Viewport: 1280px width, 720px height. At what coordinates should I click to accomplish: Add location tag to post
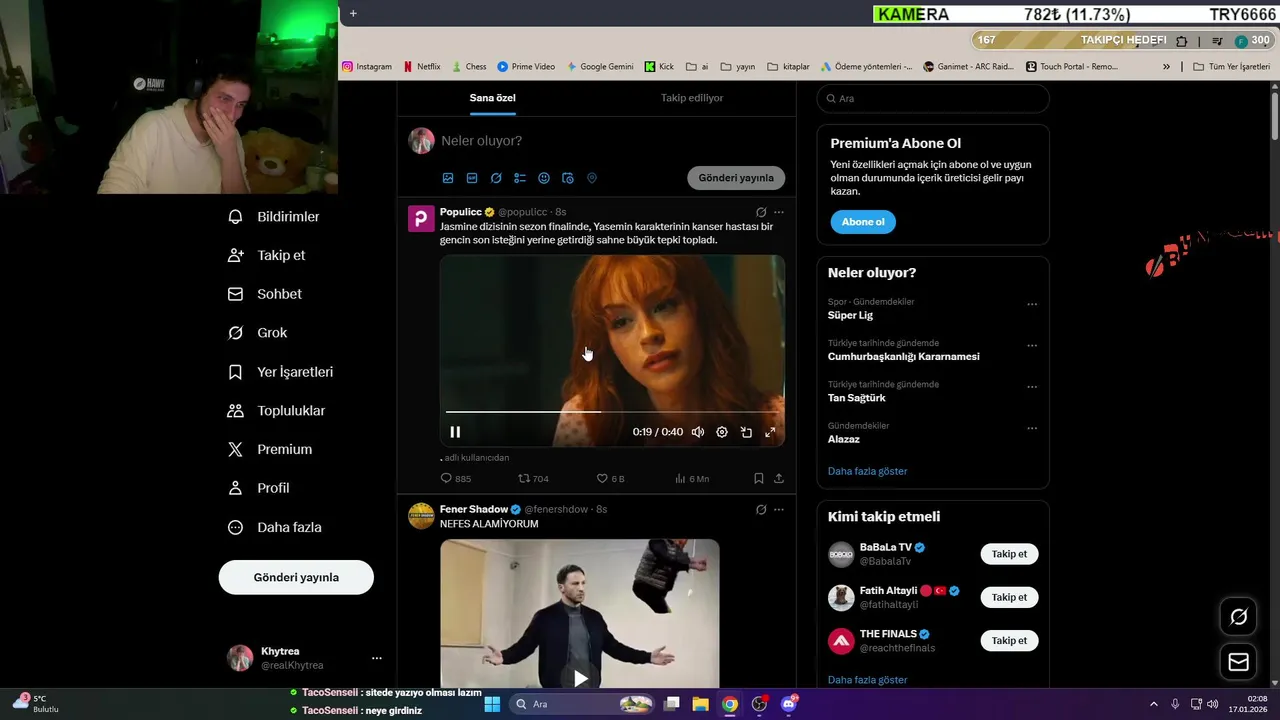click(592, 178)
